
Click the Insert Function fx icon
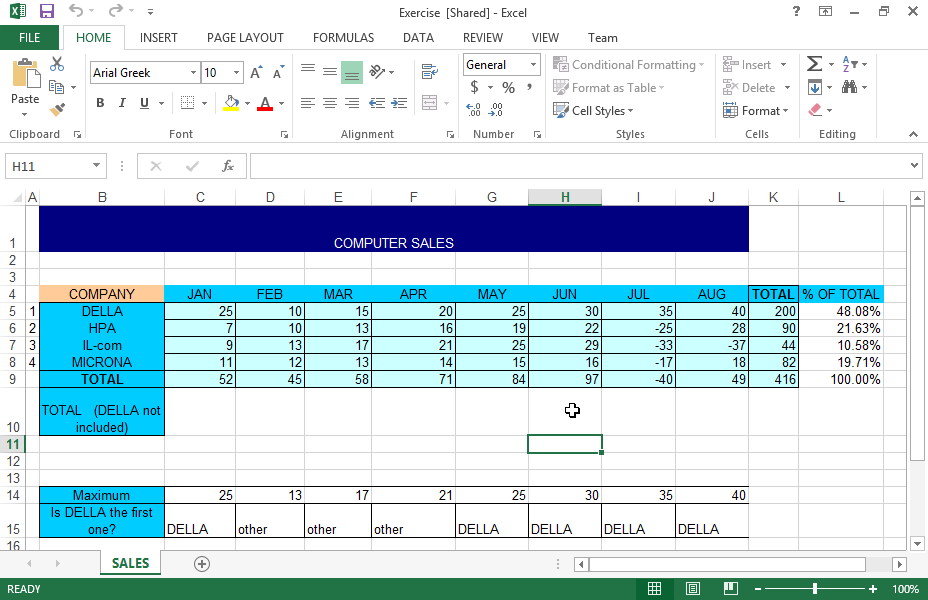point(228,166)
